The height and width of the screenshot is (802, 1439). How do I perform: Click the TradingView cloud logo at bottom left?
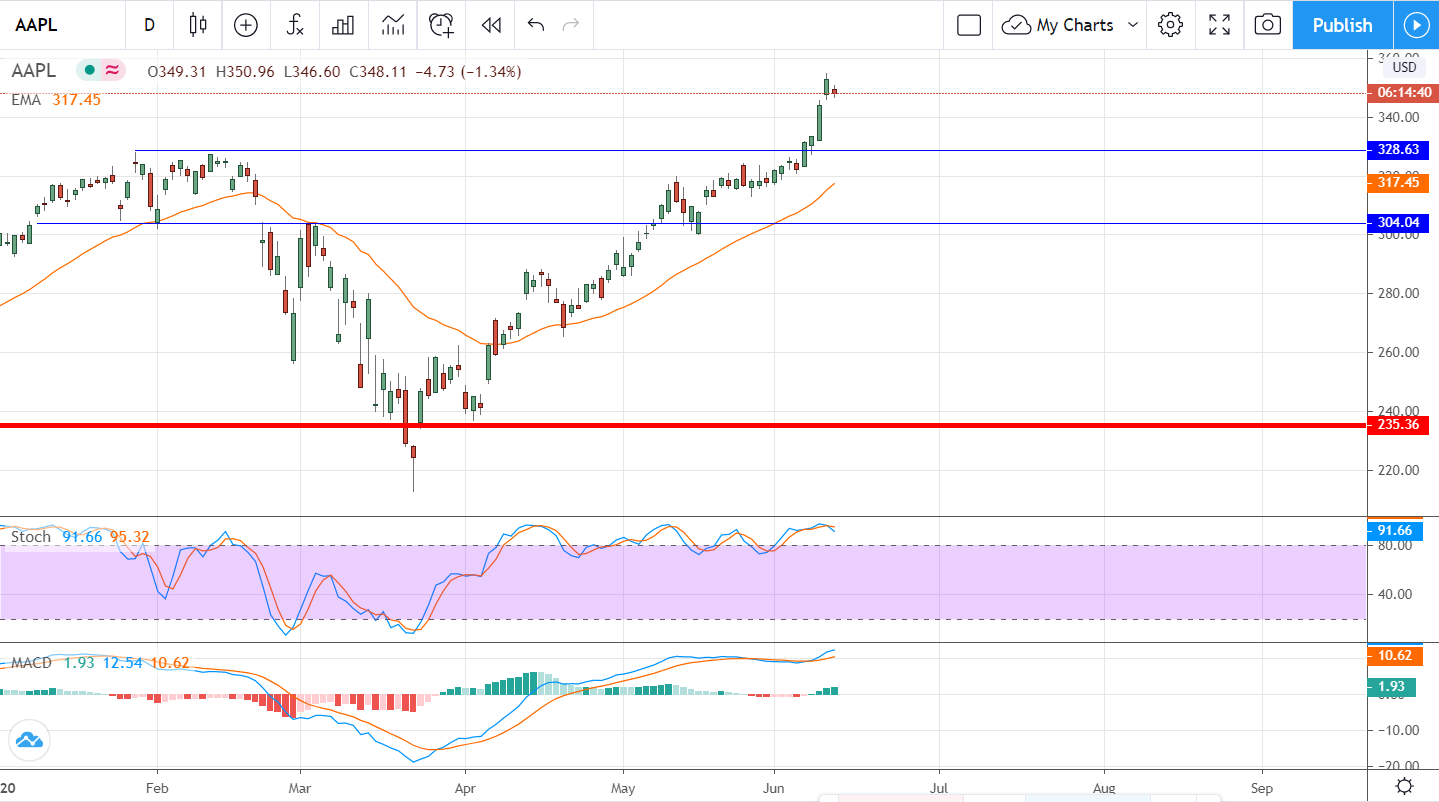tap(29, 741)
